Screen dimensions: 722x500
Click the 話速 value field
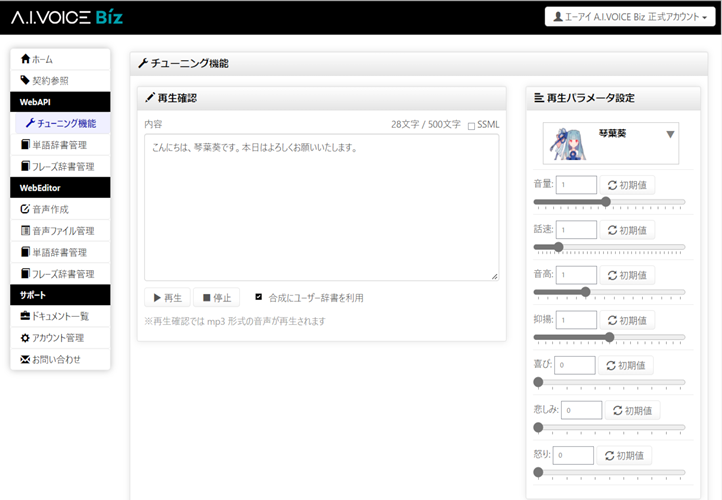(x=576, y=230)
